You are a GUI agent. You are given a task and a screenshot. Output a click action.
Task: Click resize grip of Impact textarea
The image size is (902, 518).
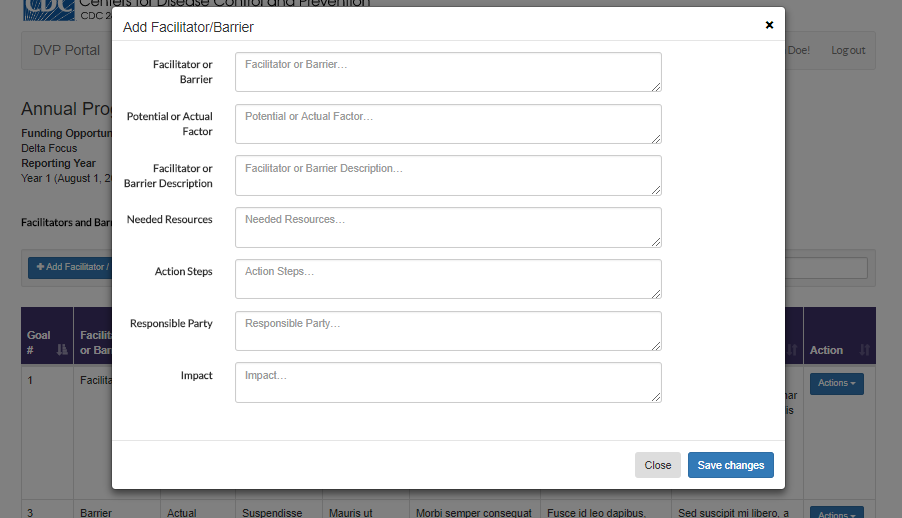coord(656,397)
